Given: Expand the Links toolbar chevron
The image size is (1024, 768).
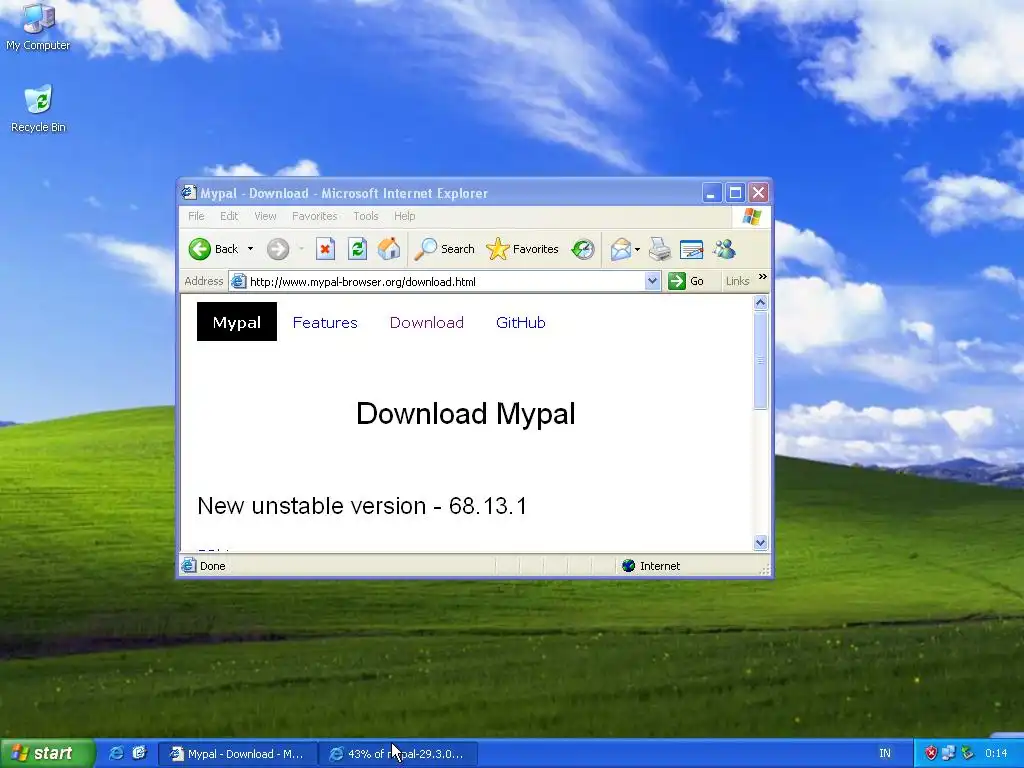Looking at the screenshot, I should coord(762,278).
